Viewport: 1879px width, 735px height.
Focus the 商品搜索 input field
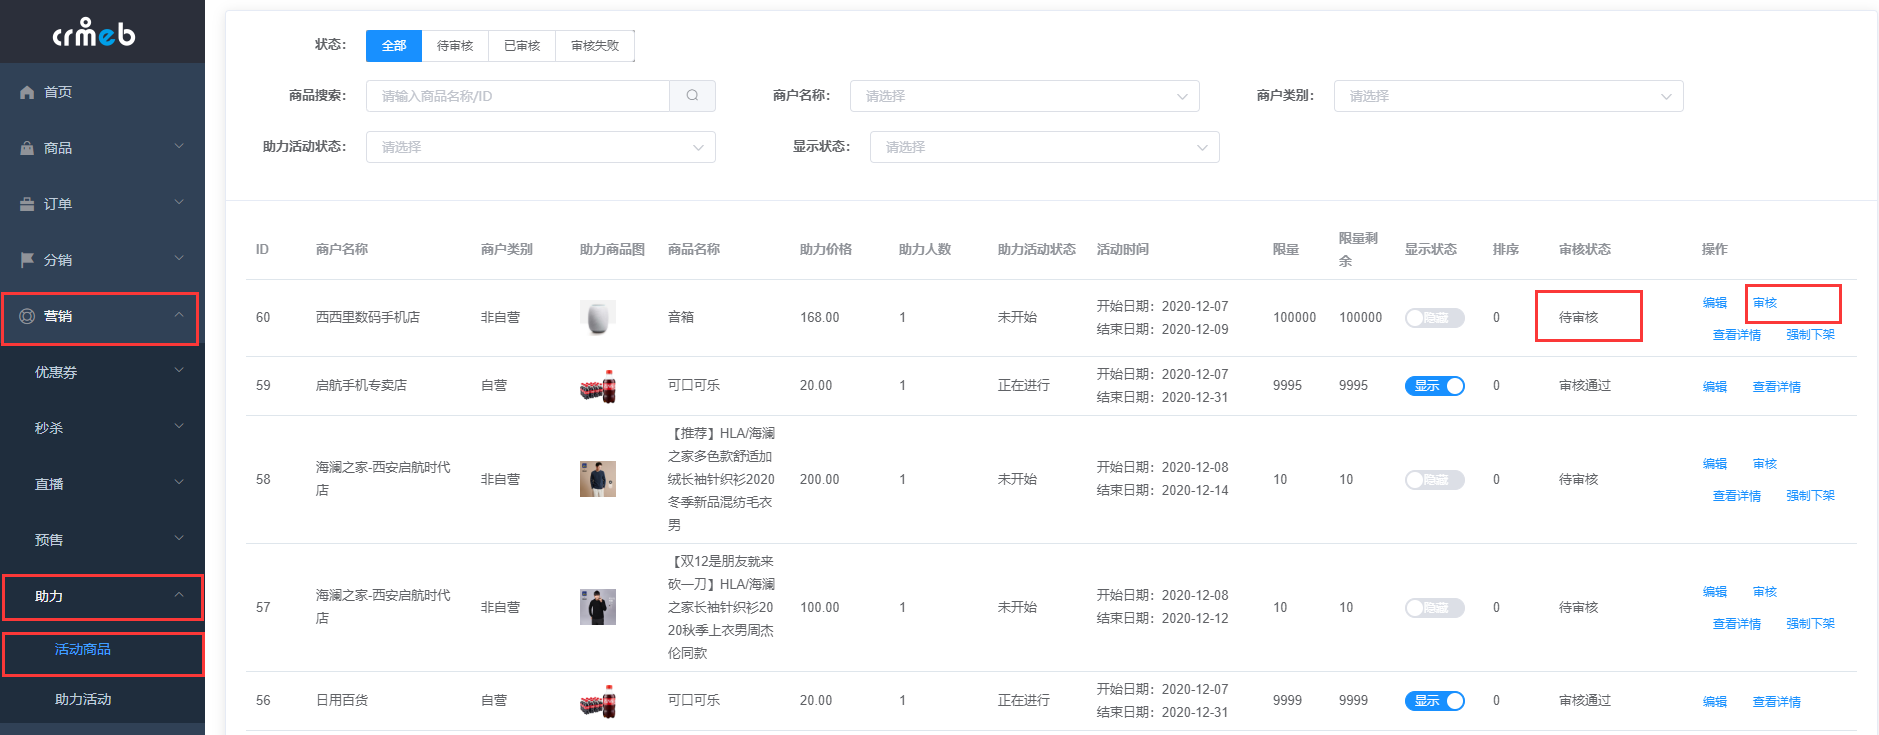pos(518,96)
